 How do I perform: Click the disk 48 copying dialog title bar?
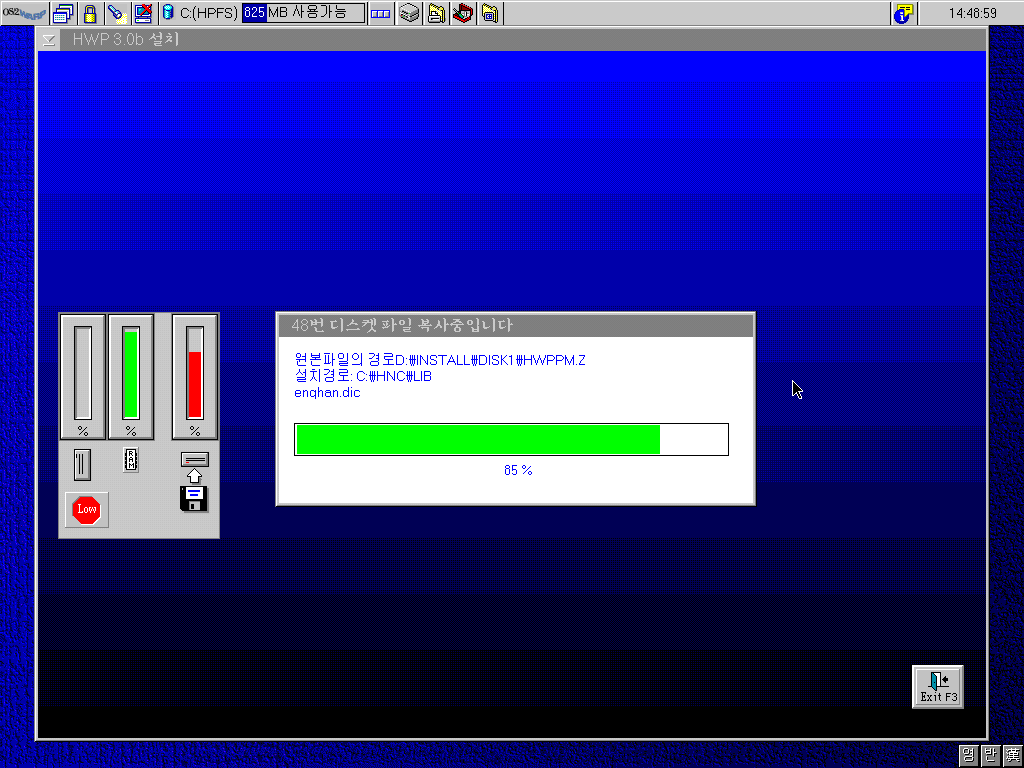tap(516, 325)
